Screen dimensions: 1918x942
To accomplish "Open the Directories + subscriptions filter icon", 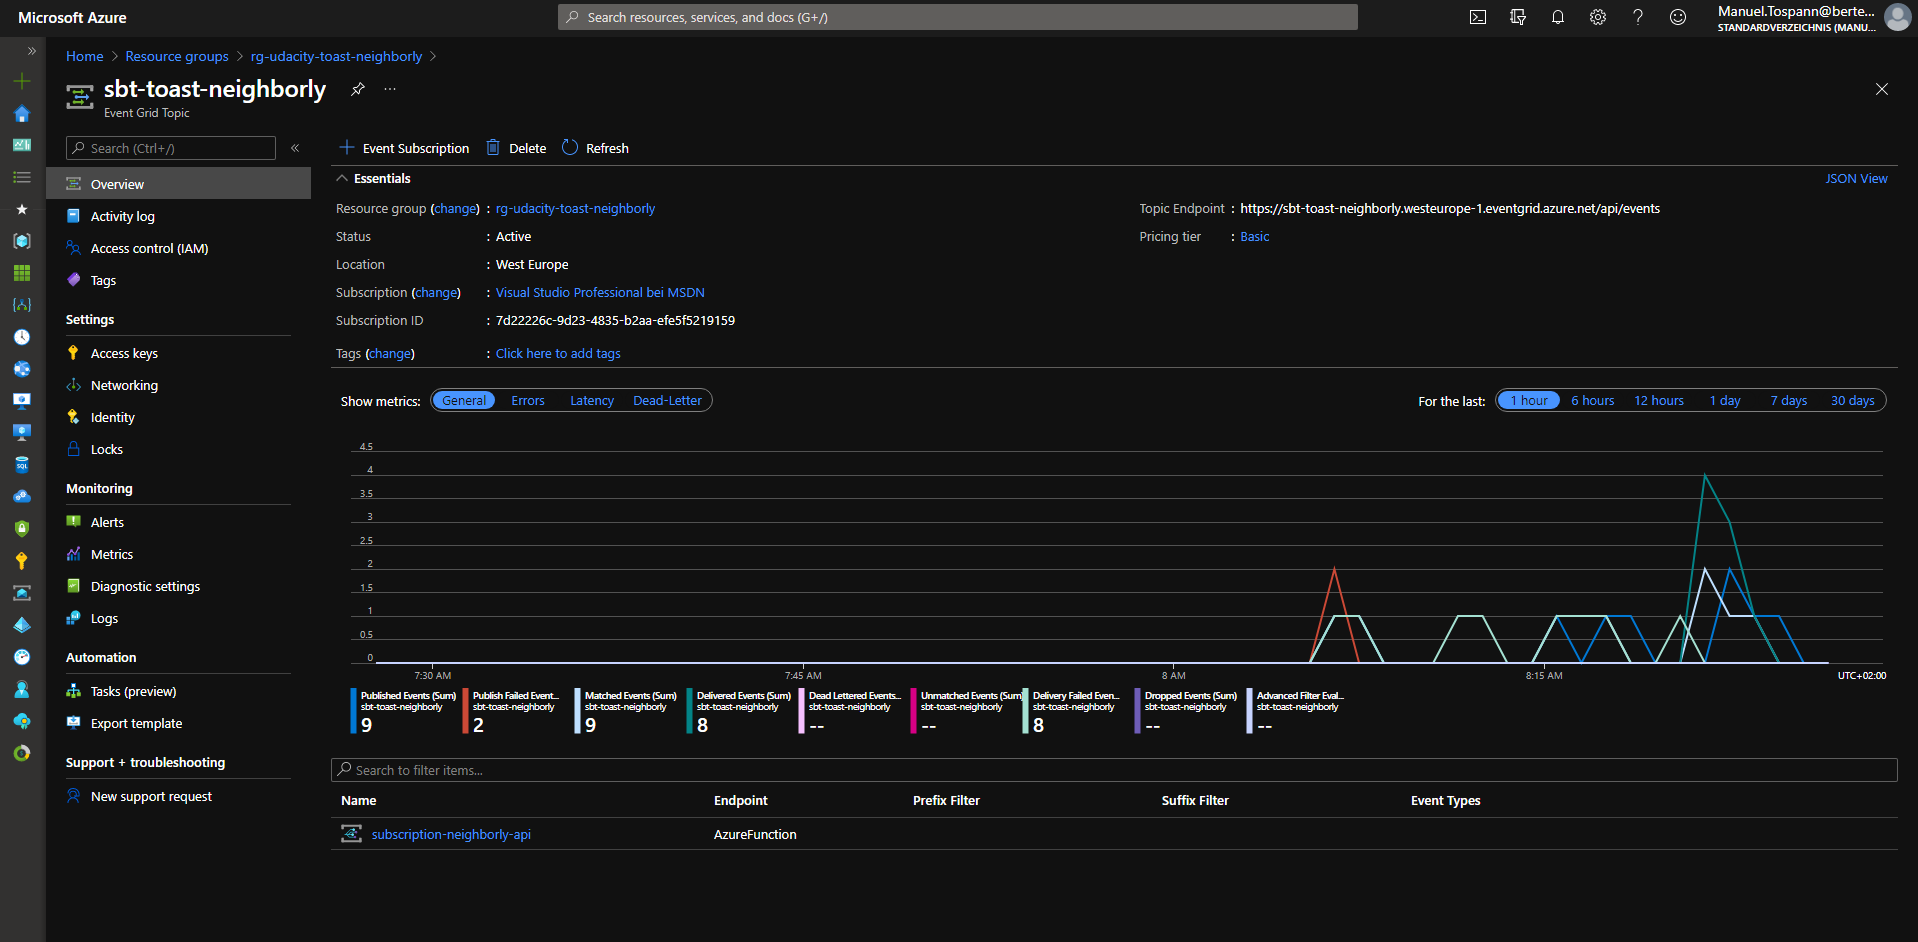I will coord(1518,17).
